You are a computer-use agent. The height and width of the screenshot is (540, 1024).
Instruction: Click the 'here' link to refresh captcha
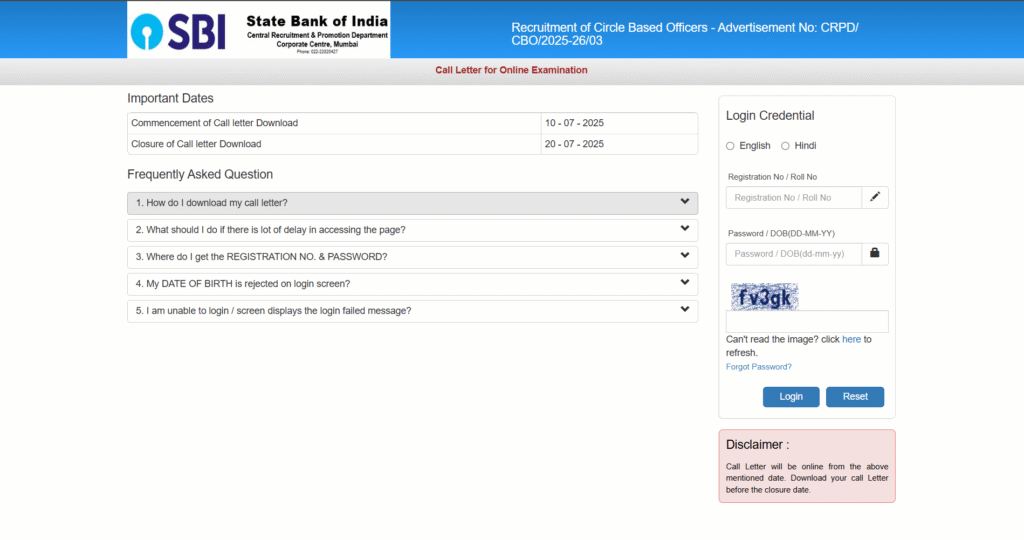[x=851, y=340]
